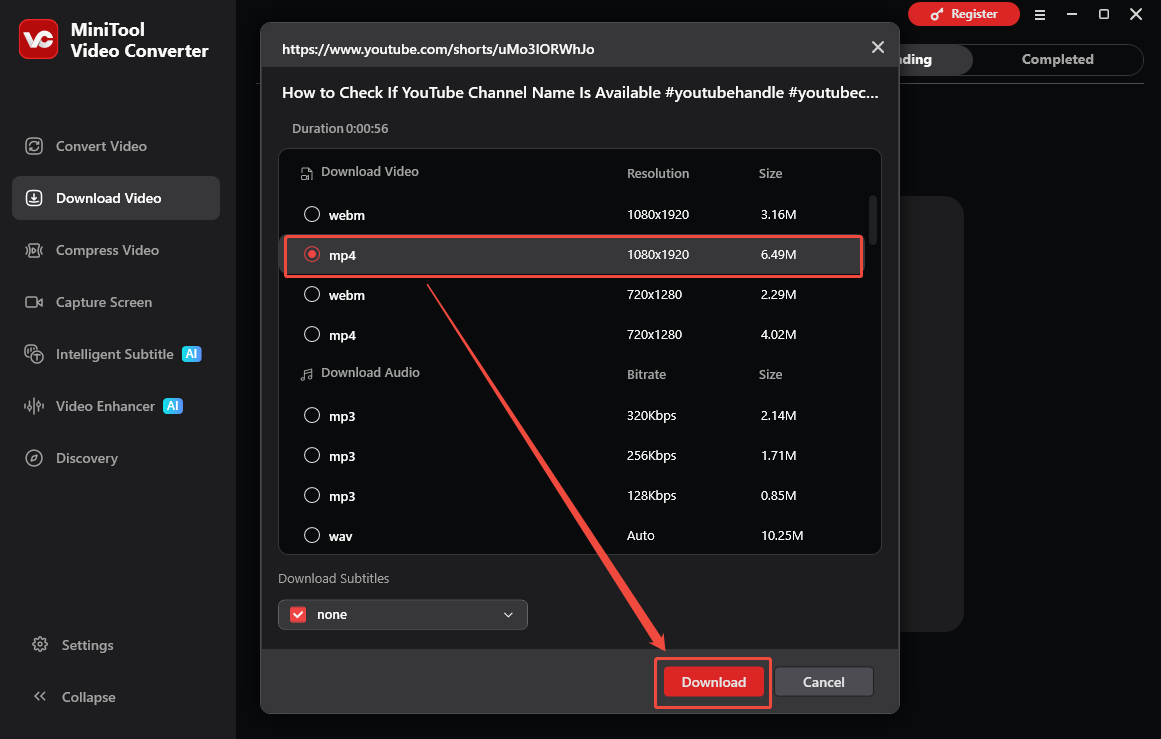The image size is (1161, 739).
Task: Choose mp3 320Kbps audio radio button
Action: click(312, 415)
